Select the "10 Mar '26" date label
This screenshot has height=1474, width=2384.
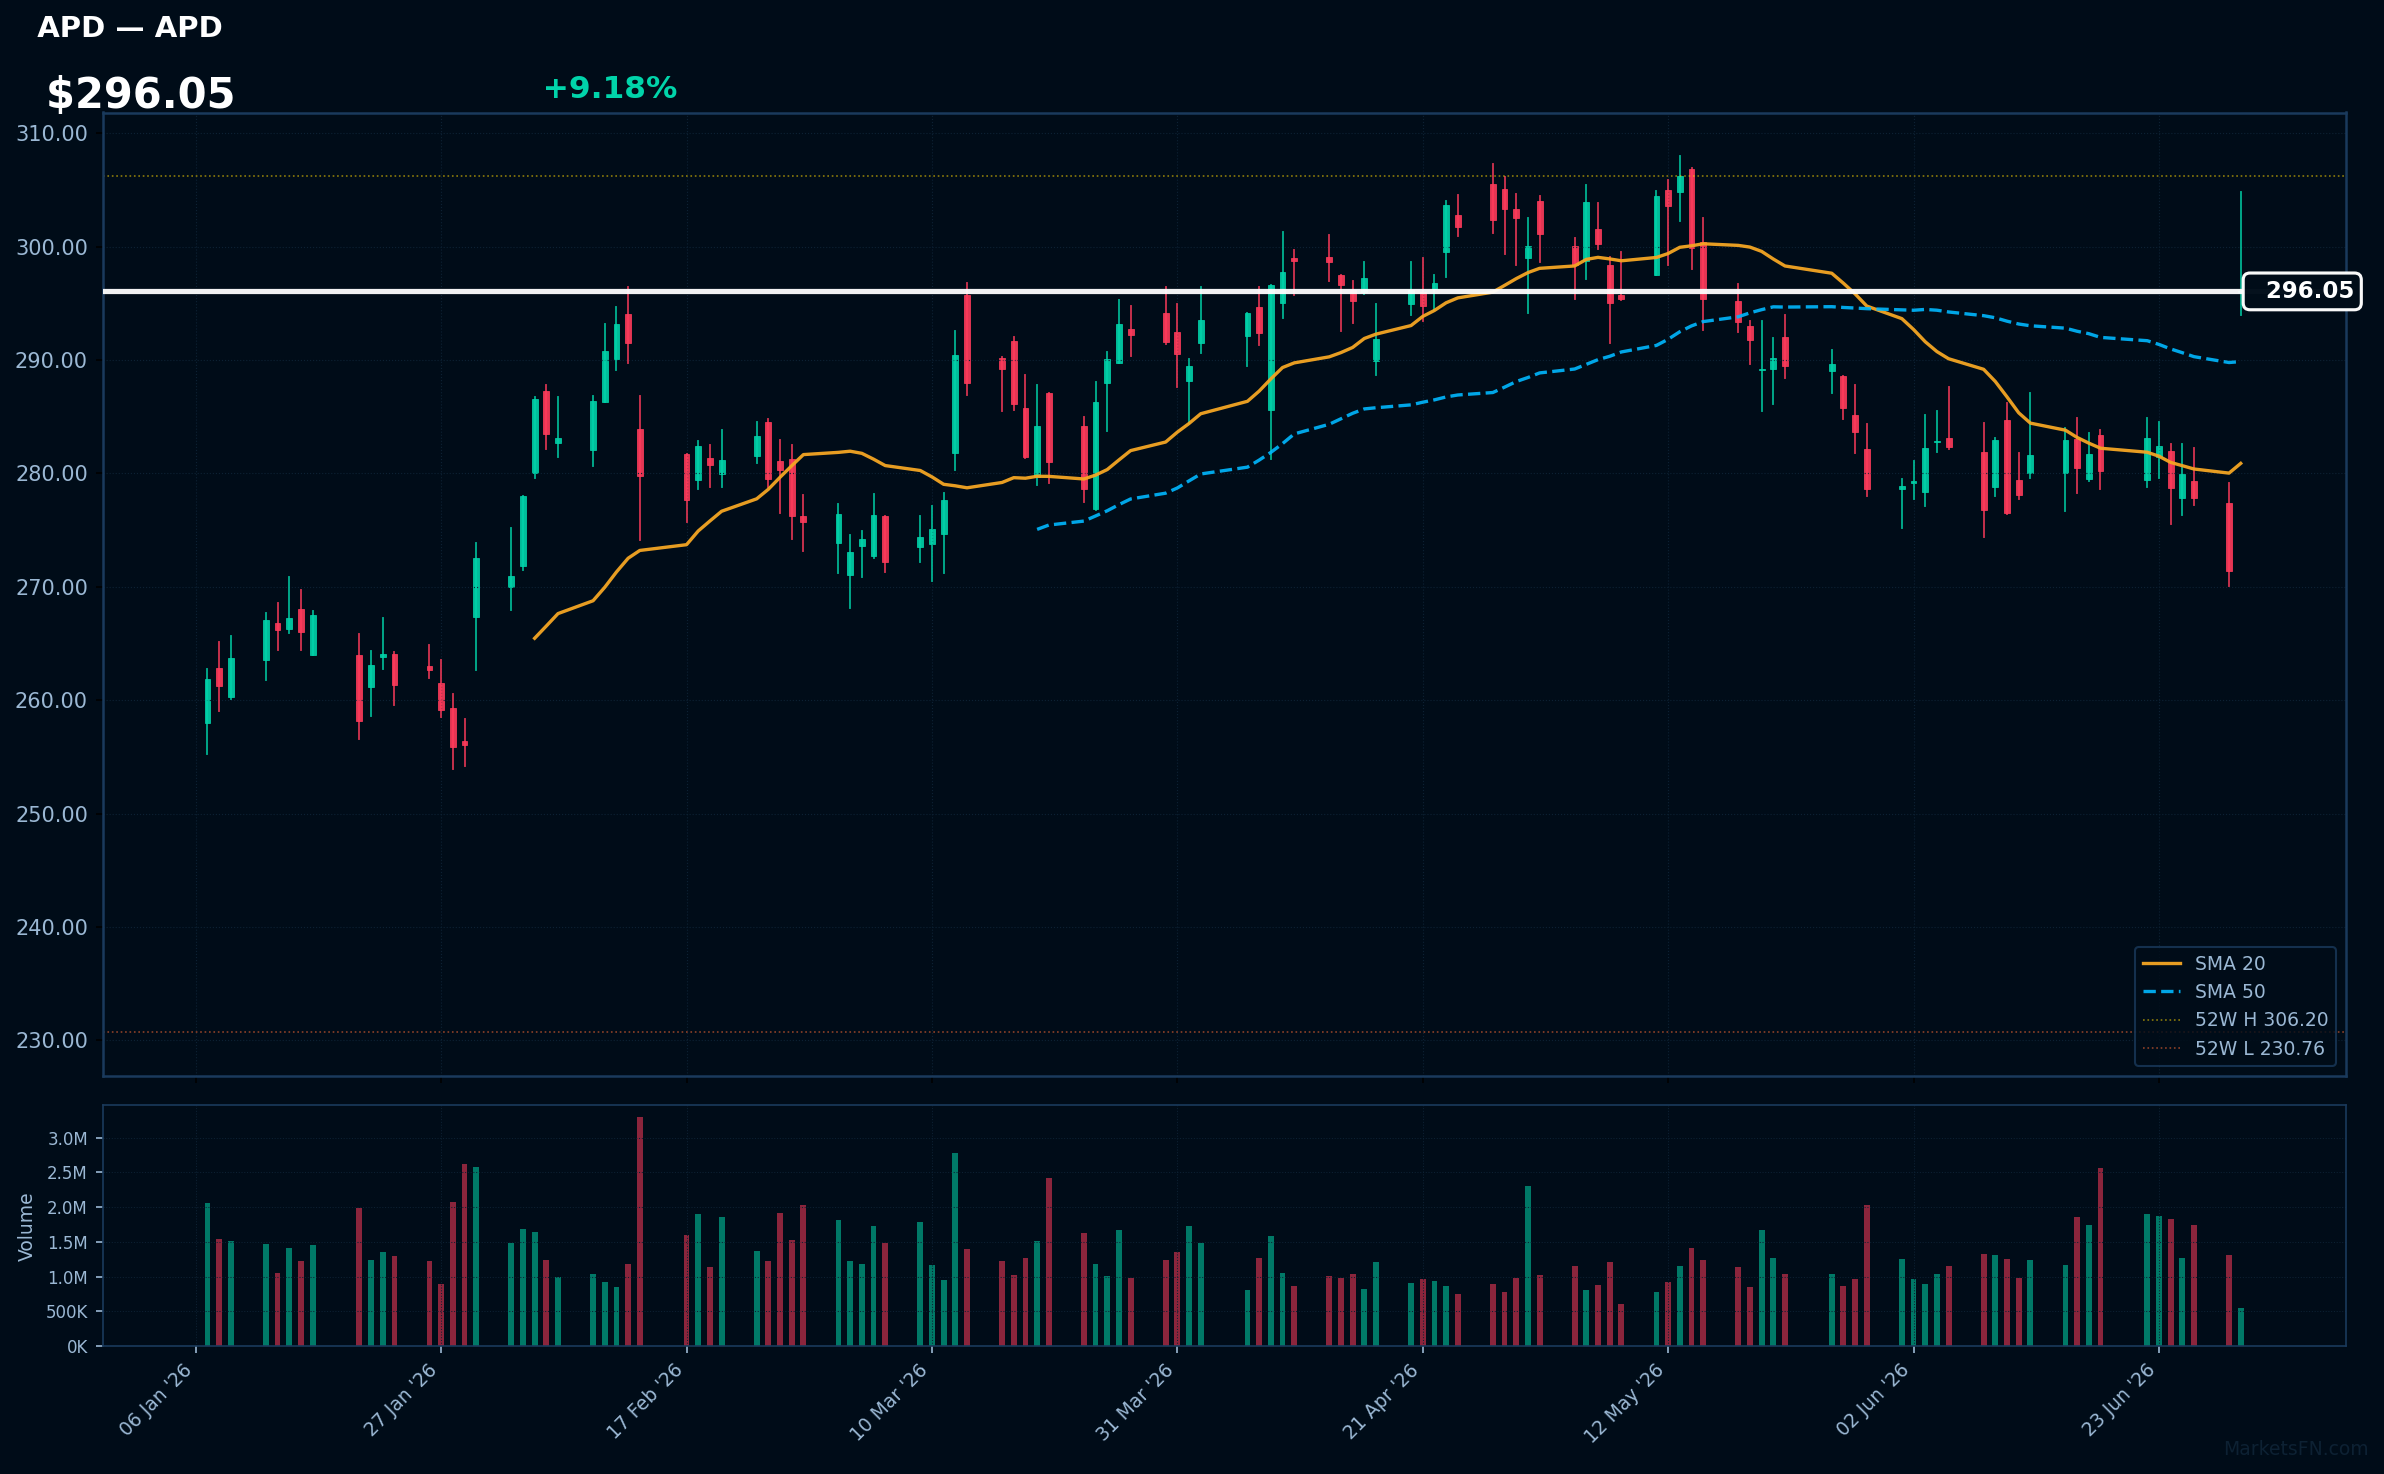tap(890, 1400)
